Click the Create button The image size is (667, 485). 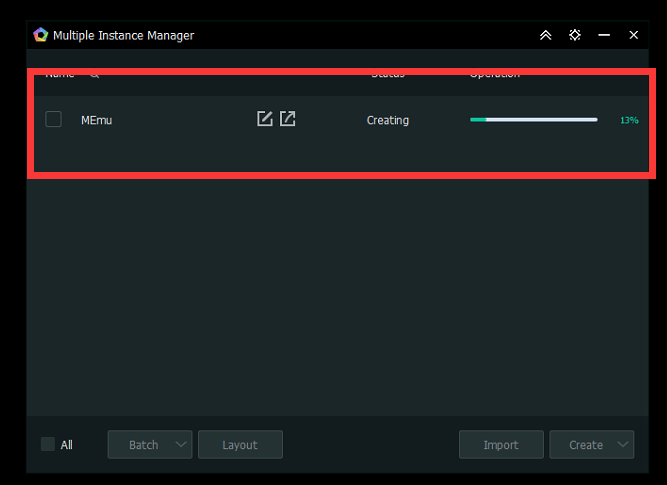585,445
